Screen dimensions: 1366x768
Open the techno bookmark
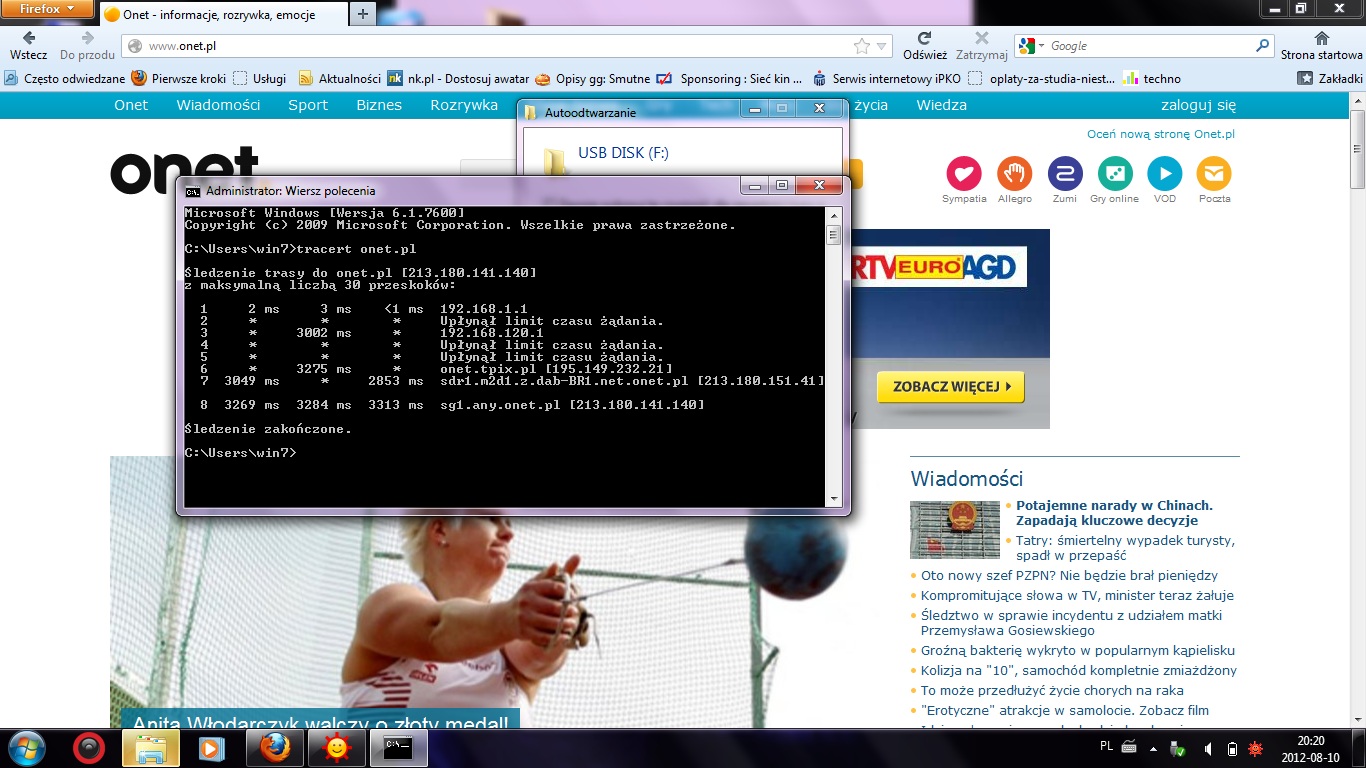1152,78
